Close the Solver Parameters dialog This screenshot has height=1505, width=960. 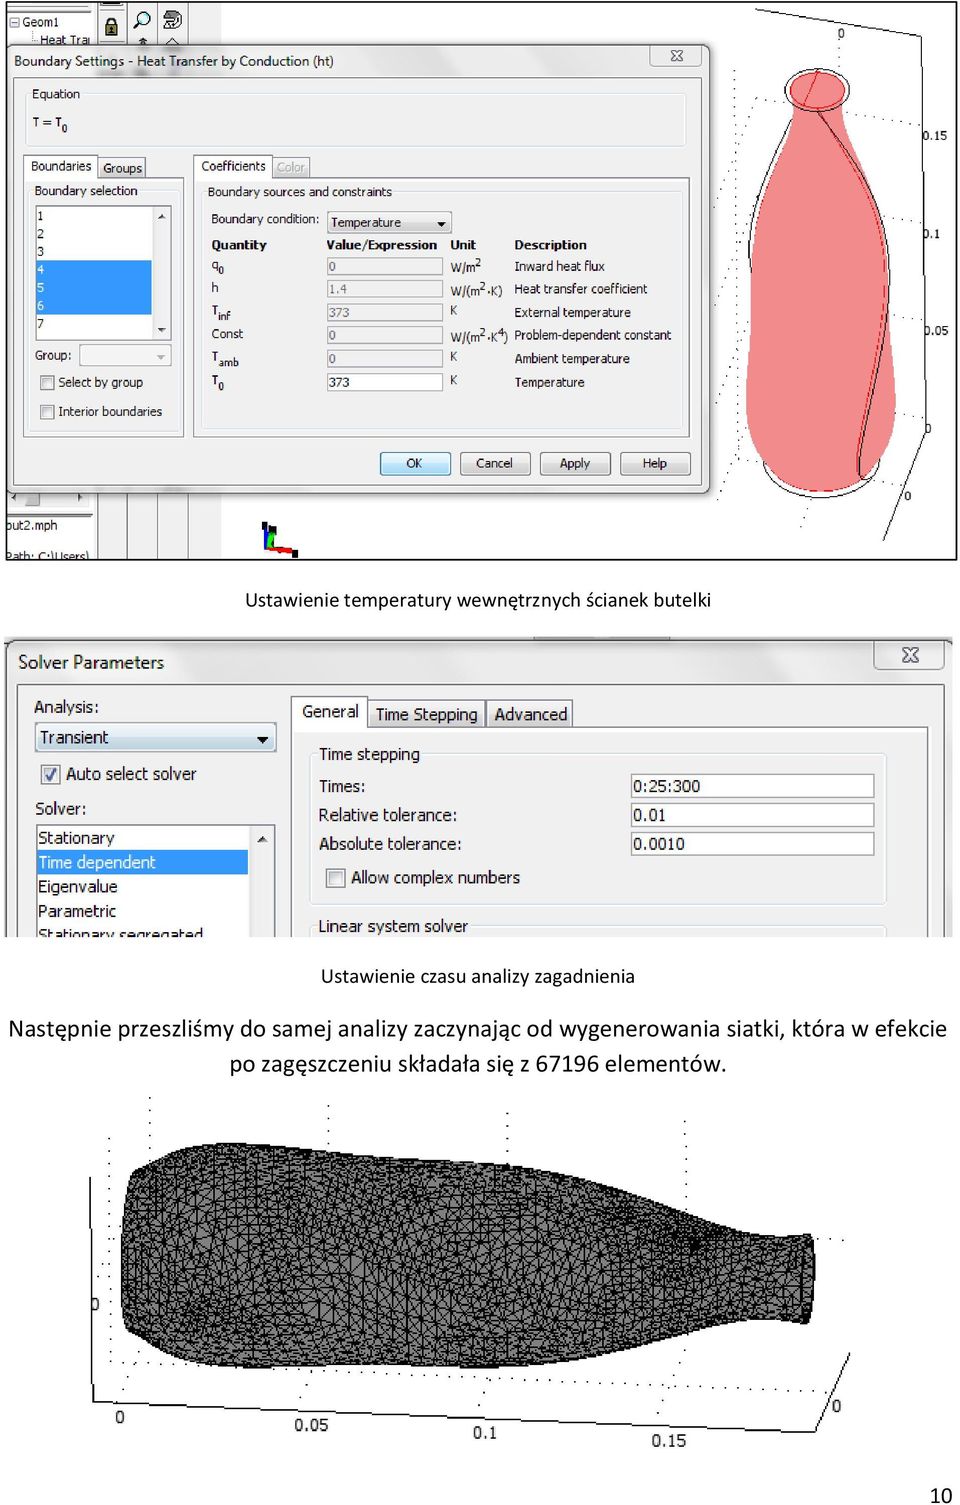pyautogui.click(x=910, y=655)
